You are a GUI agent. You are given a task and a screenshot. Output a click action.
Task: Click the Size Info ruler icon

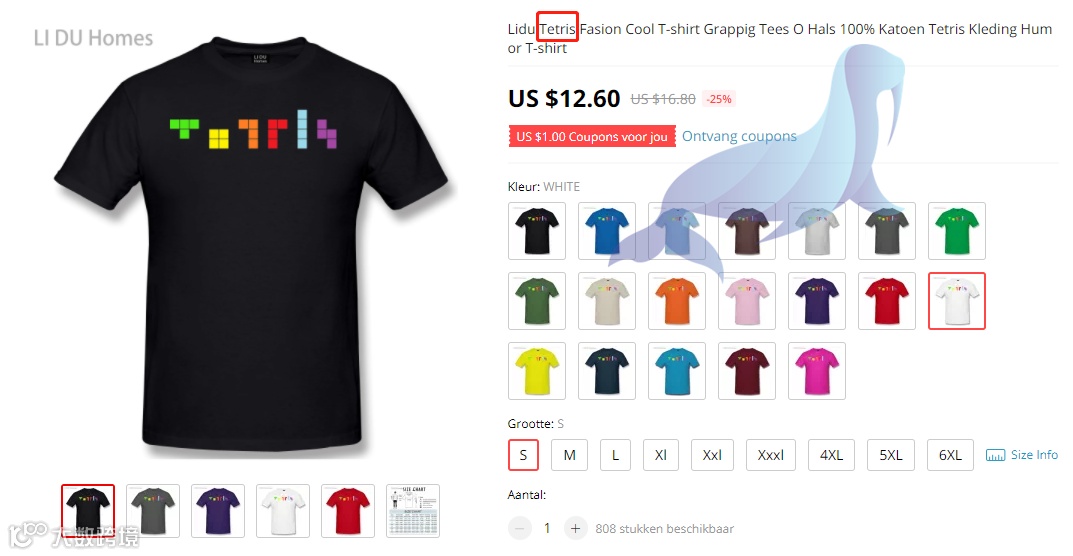click(995, 455)
